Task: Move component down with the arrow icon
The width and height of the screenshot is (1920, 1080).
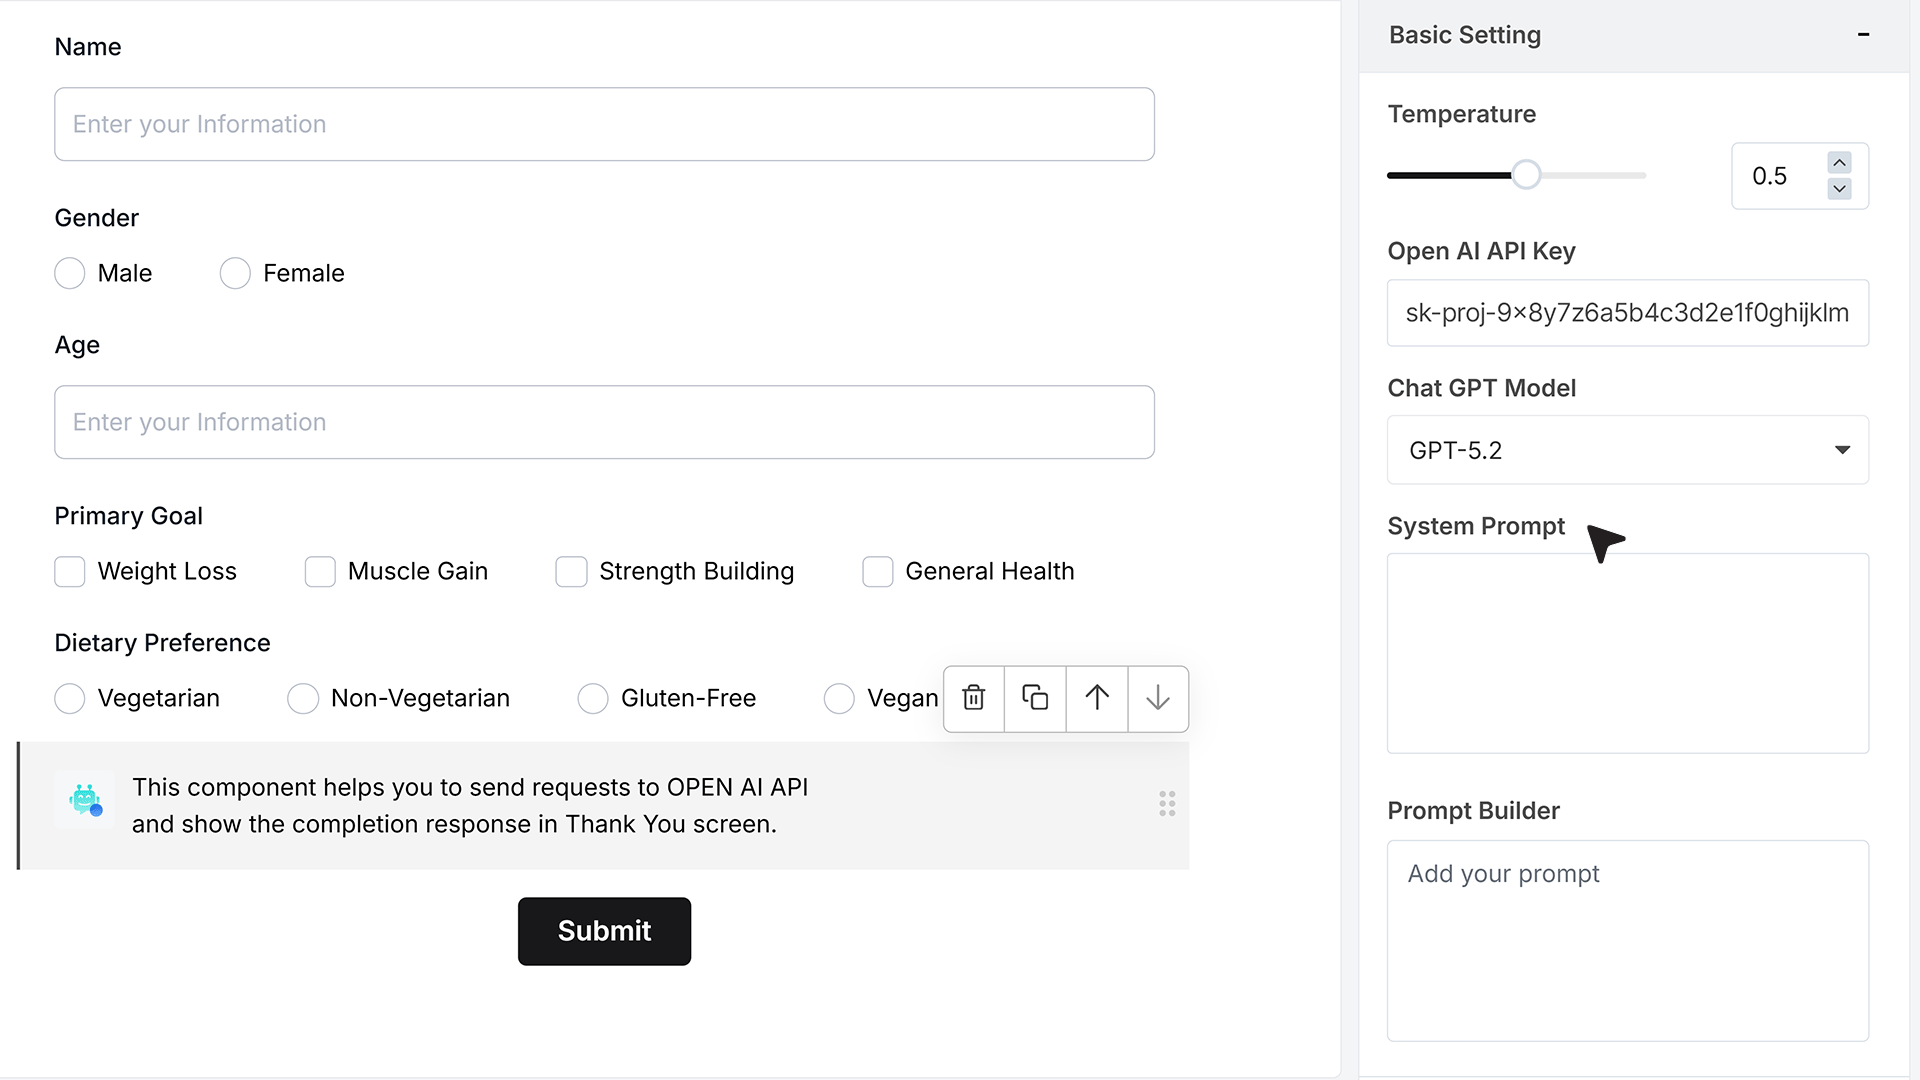Action: tap(1158, 698)
